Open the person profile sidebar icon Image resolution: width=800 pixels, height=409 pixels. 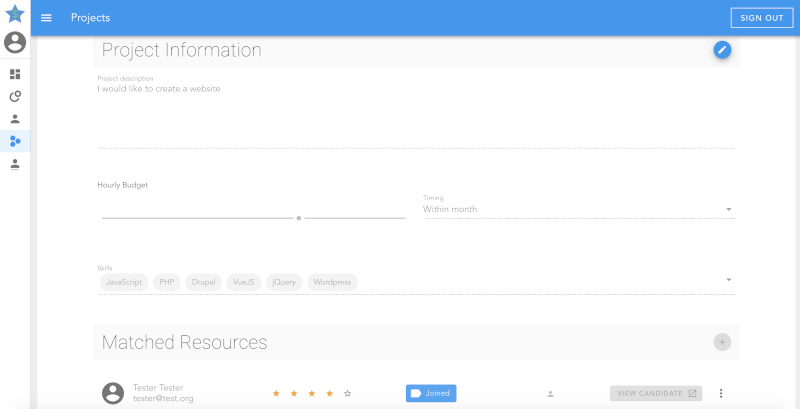(x=15, y=119)
